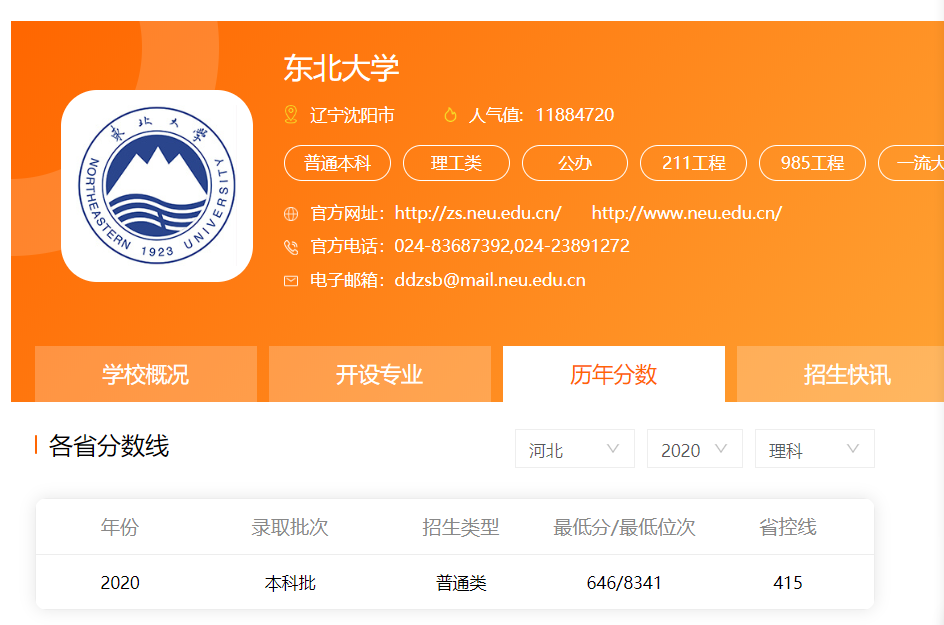The image size is (944, 625).
Task: Click the Northeastern University logo thumbnail
Action: (x=157, y=185)
